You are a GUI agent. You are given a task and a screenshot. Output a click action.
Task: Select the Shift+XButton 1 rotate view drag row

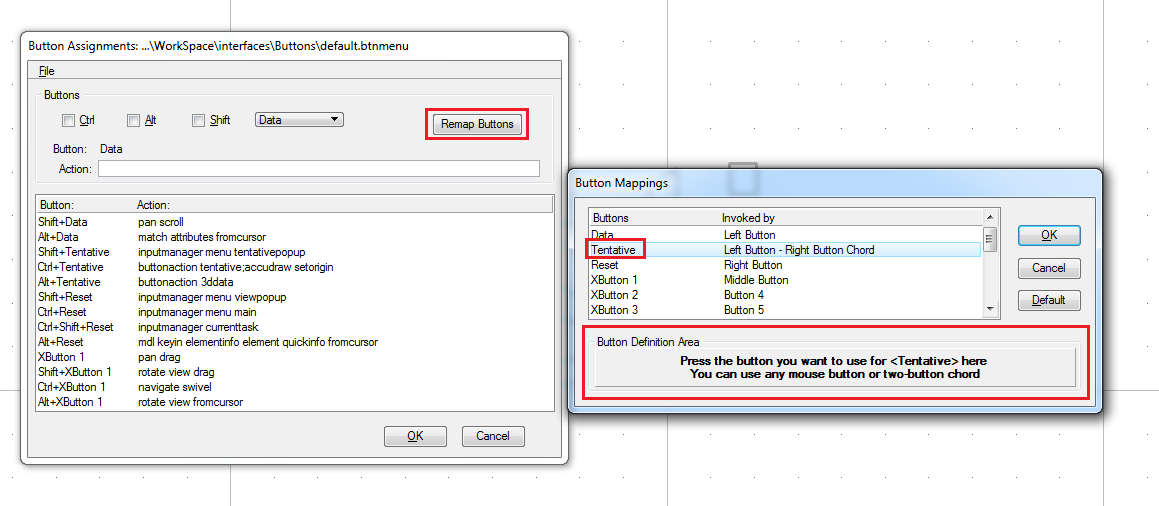(294, 372)
